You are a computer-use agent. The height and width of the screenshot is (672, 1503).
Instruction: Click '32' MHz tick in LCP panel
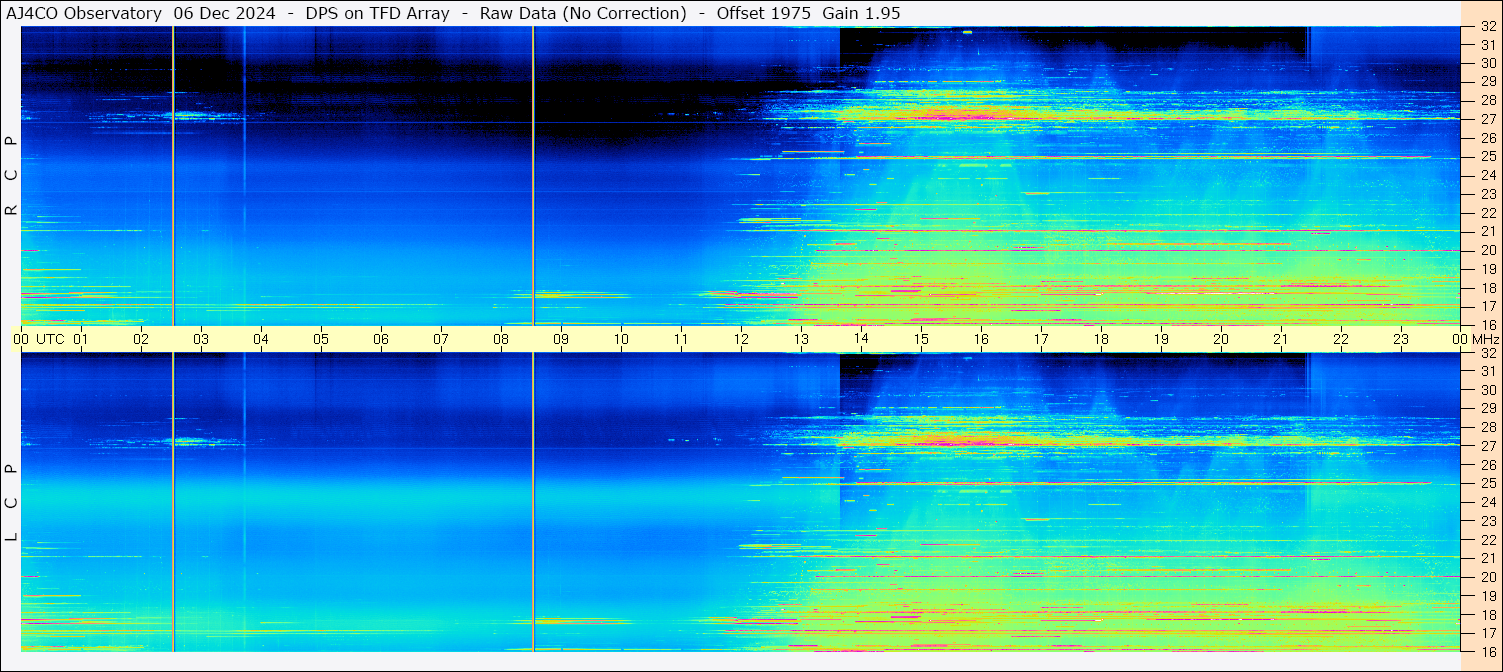tap(1487, 353)
